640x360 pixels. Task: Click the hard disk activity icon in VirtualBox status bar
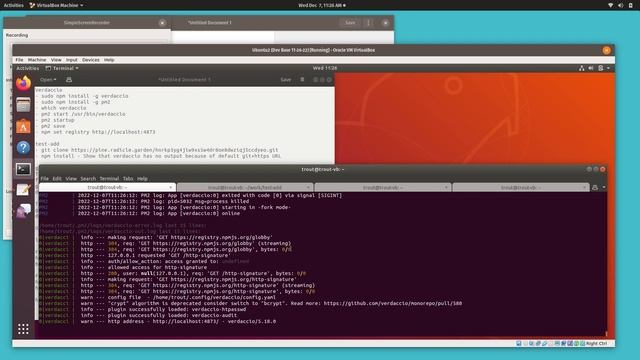[519, 344]
